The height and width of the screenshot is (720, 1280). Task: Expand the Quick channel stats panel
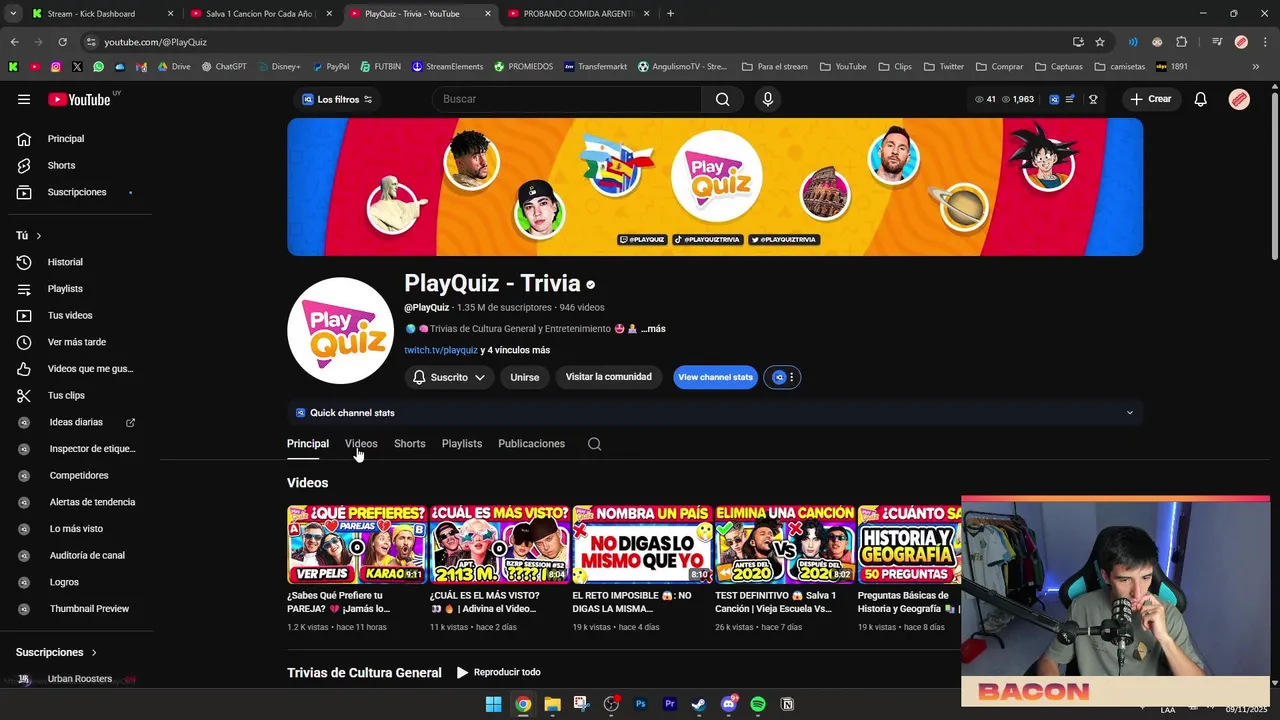(x=715, y=413)
